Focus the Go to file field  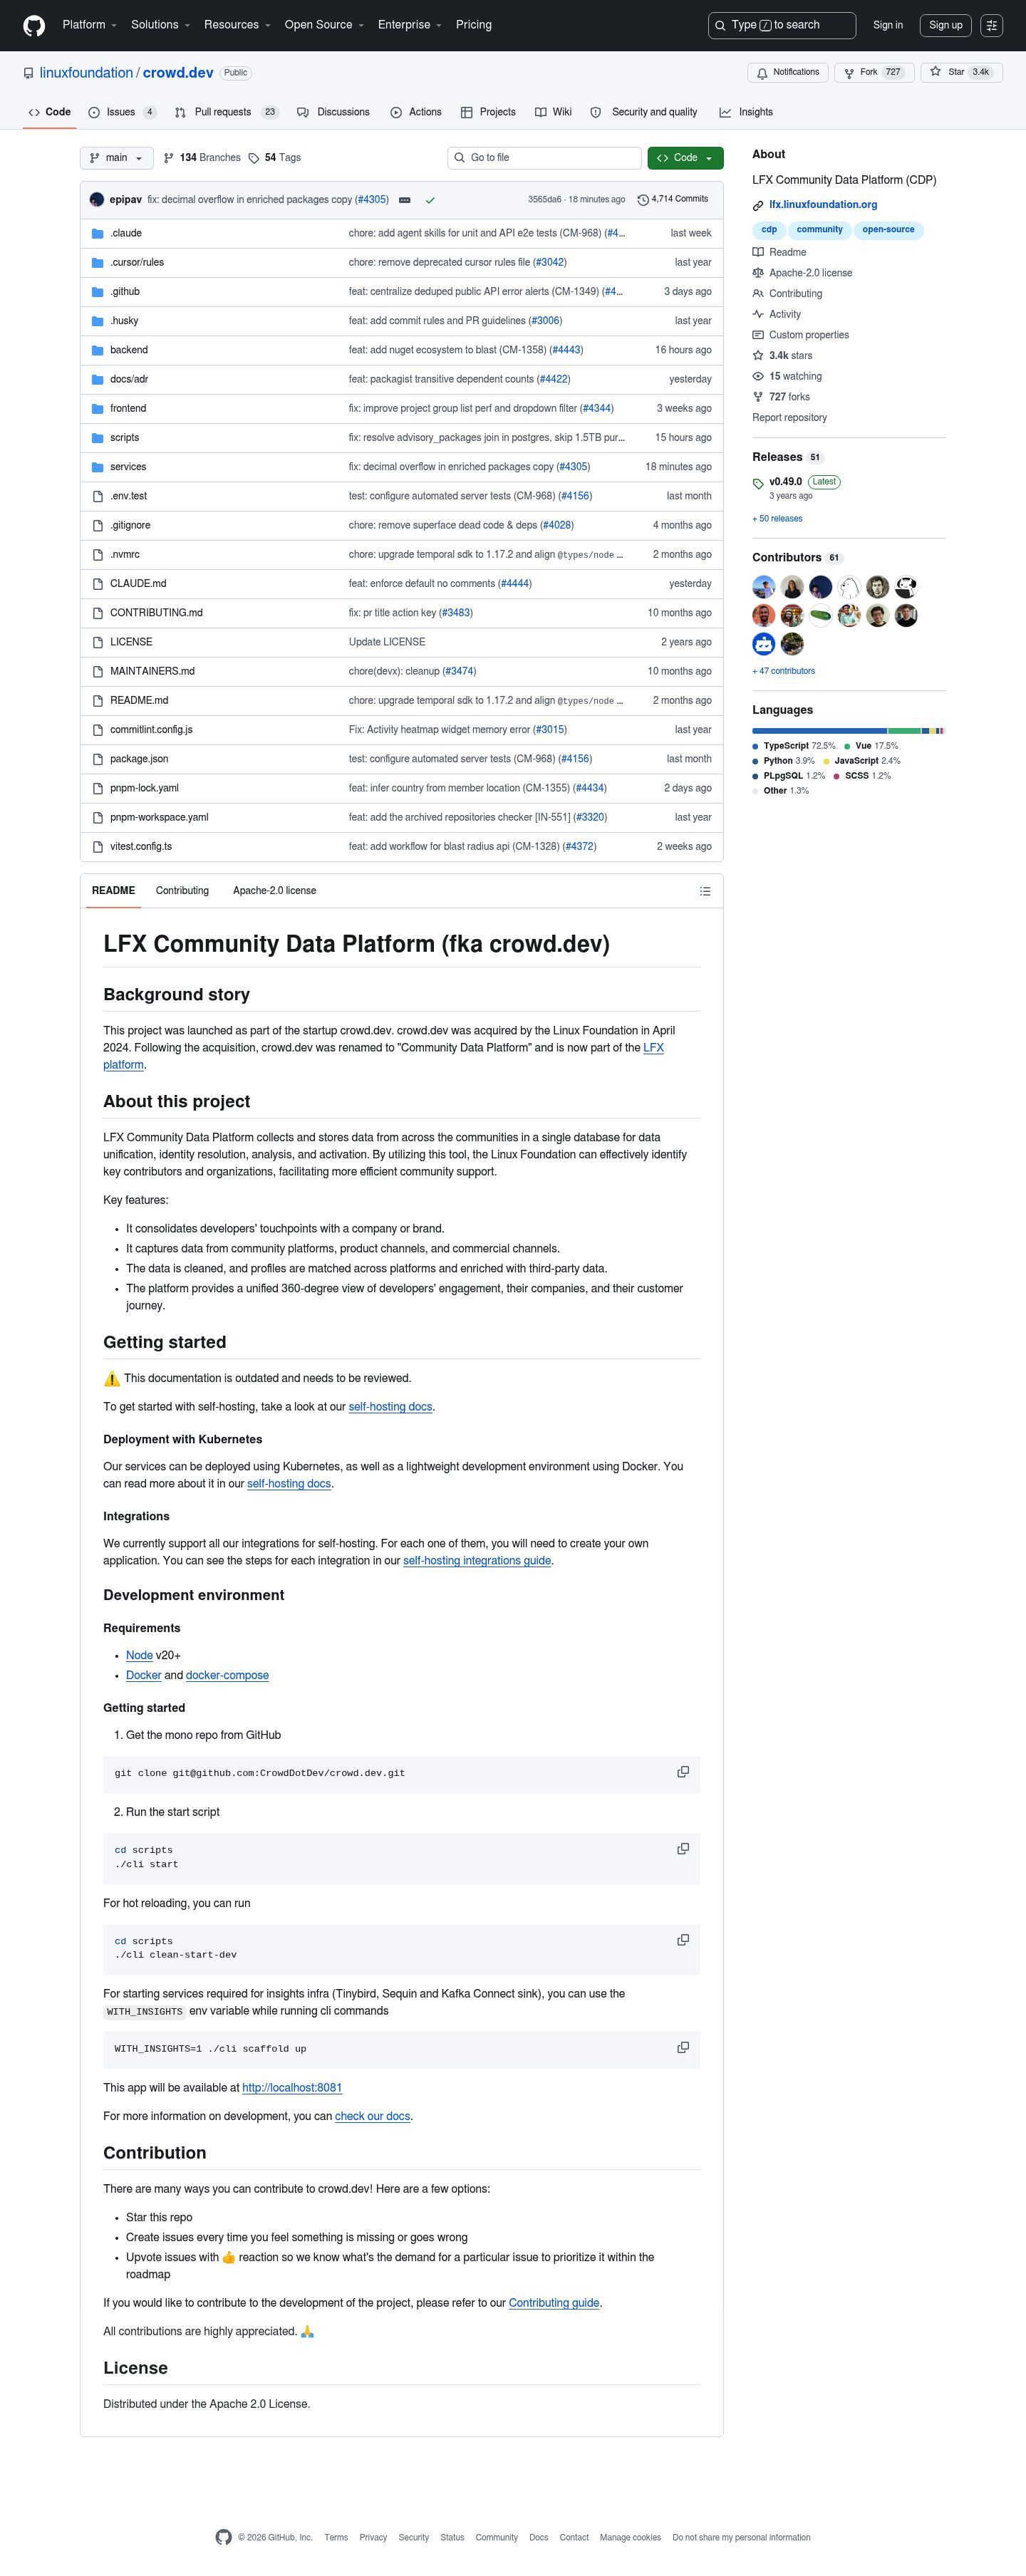point(544,158)
